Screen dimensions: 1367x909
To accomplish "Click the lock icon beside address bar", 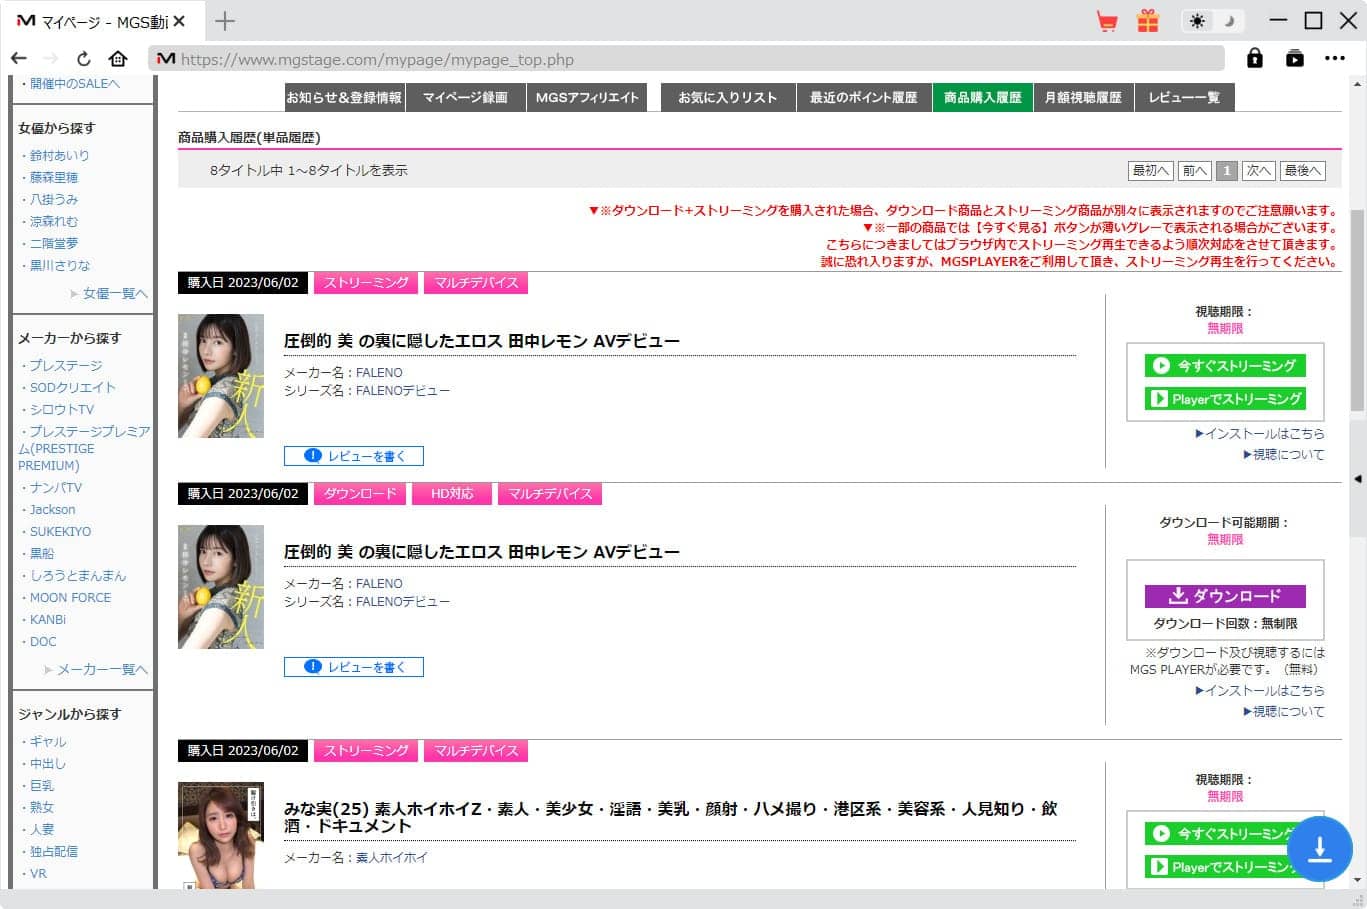I will [x=1255, y=59].
